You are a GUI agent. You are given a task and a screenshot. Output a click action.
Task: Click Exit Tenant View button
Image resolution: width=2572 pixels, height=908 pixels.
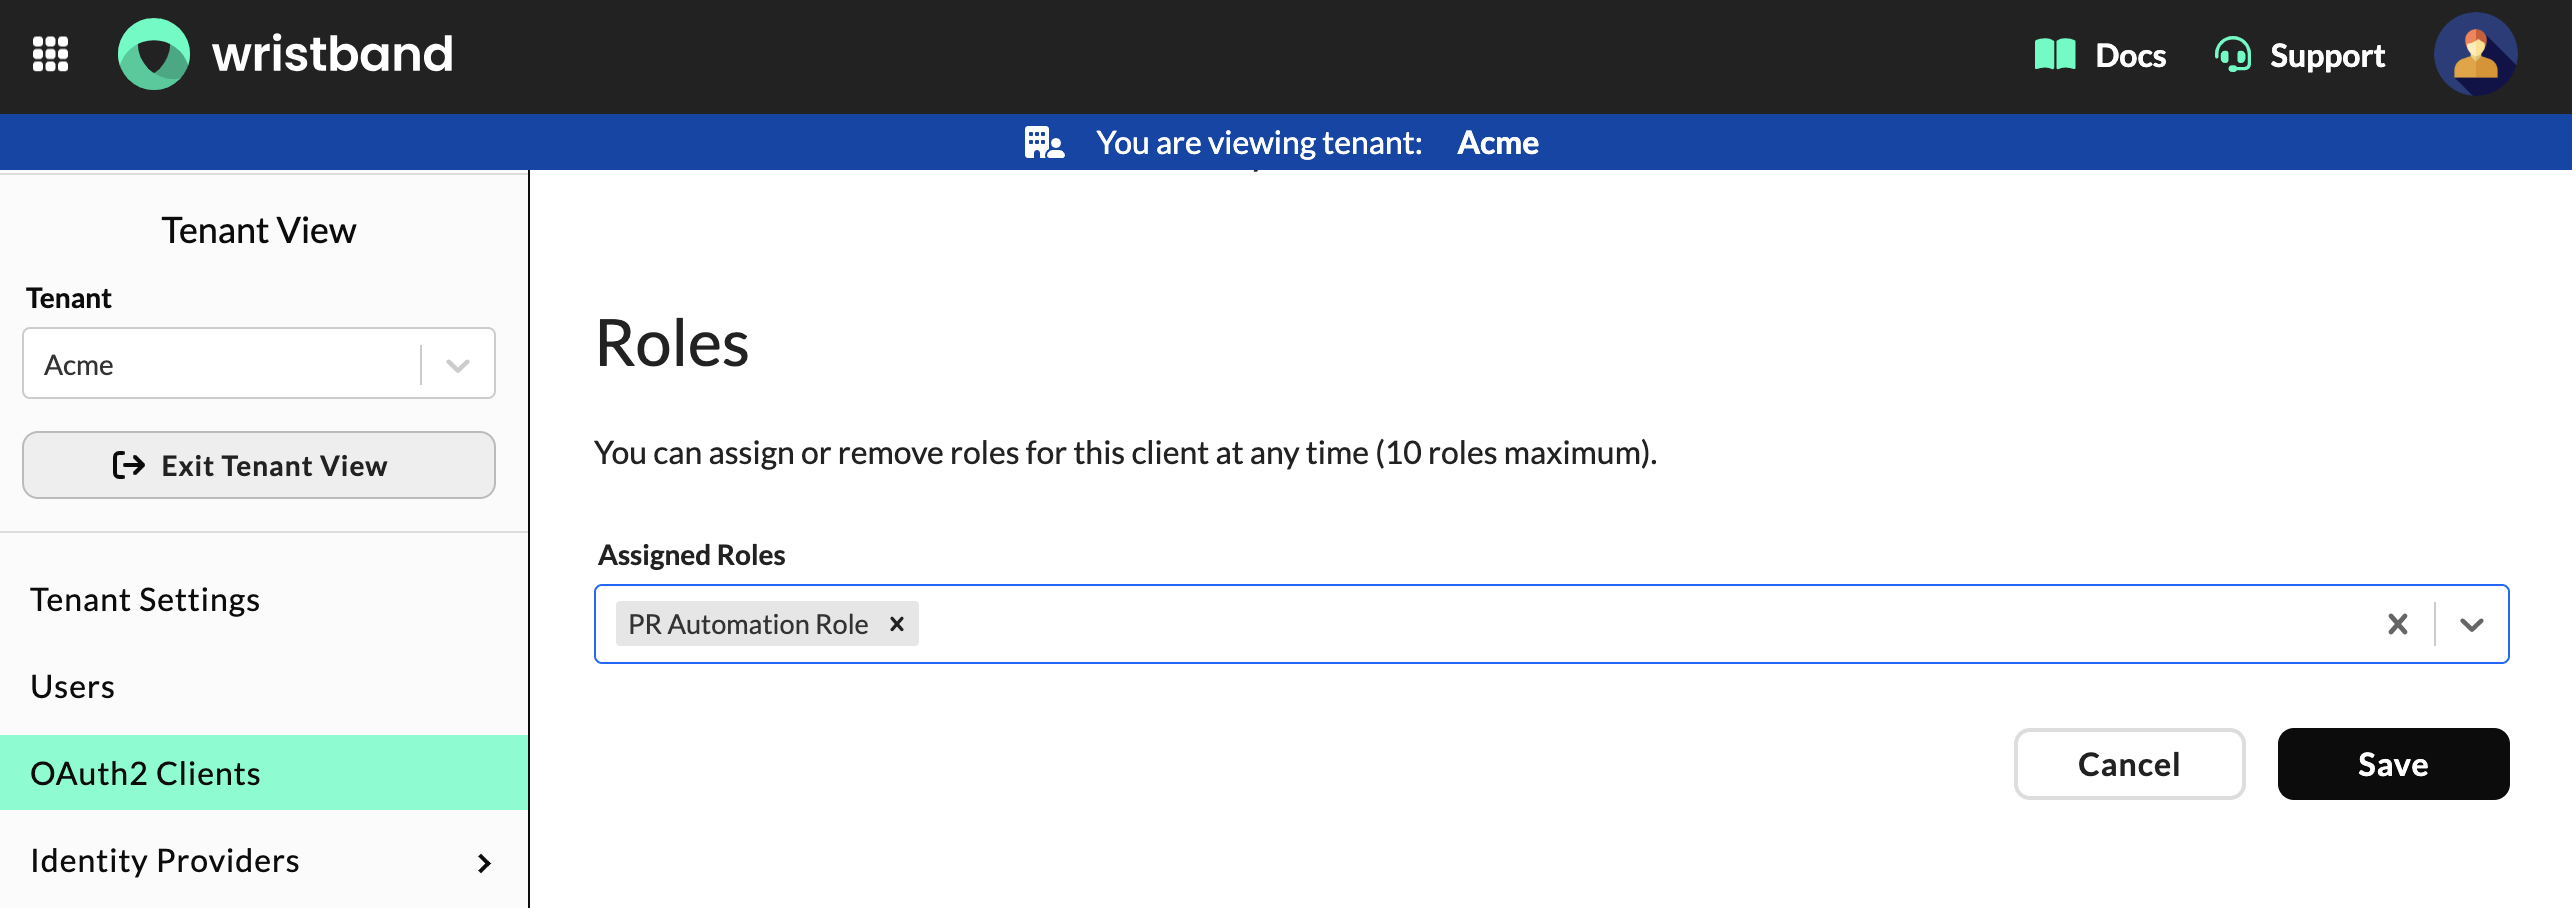point(259,465)
